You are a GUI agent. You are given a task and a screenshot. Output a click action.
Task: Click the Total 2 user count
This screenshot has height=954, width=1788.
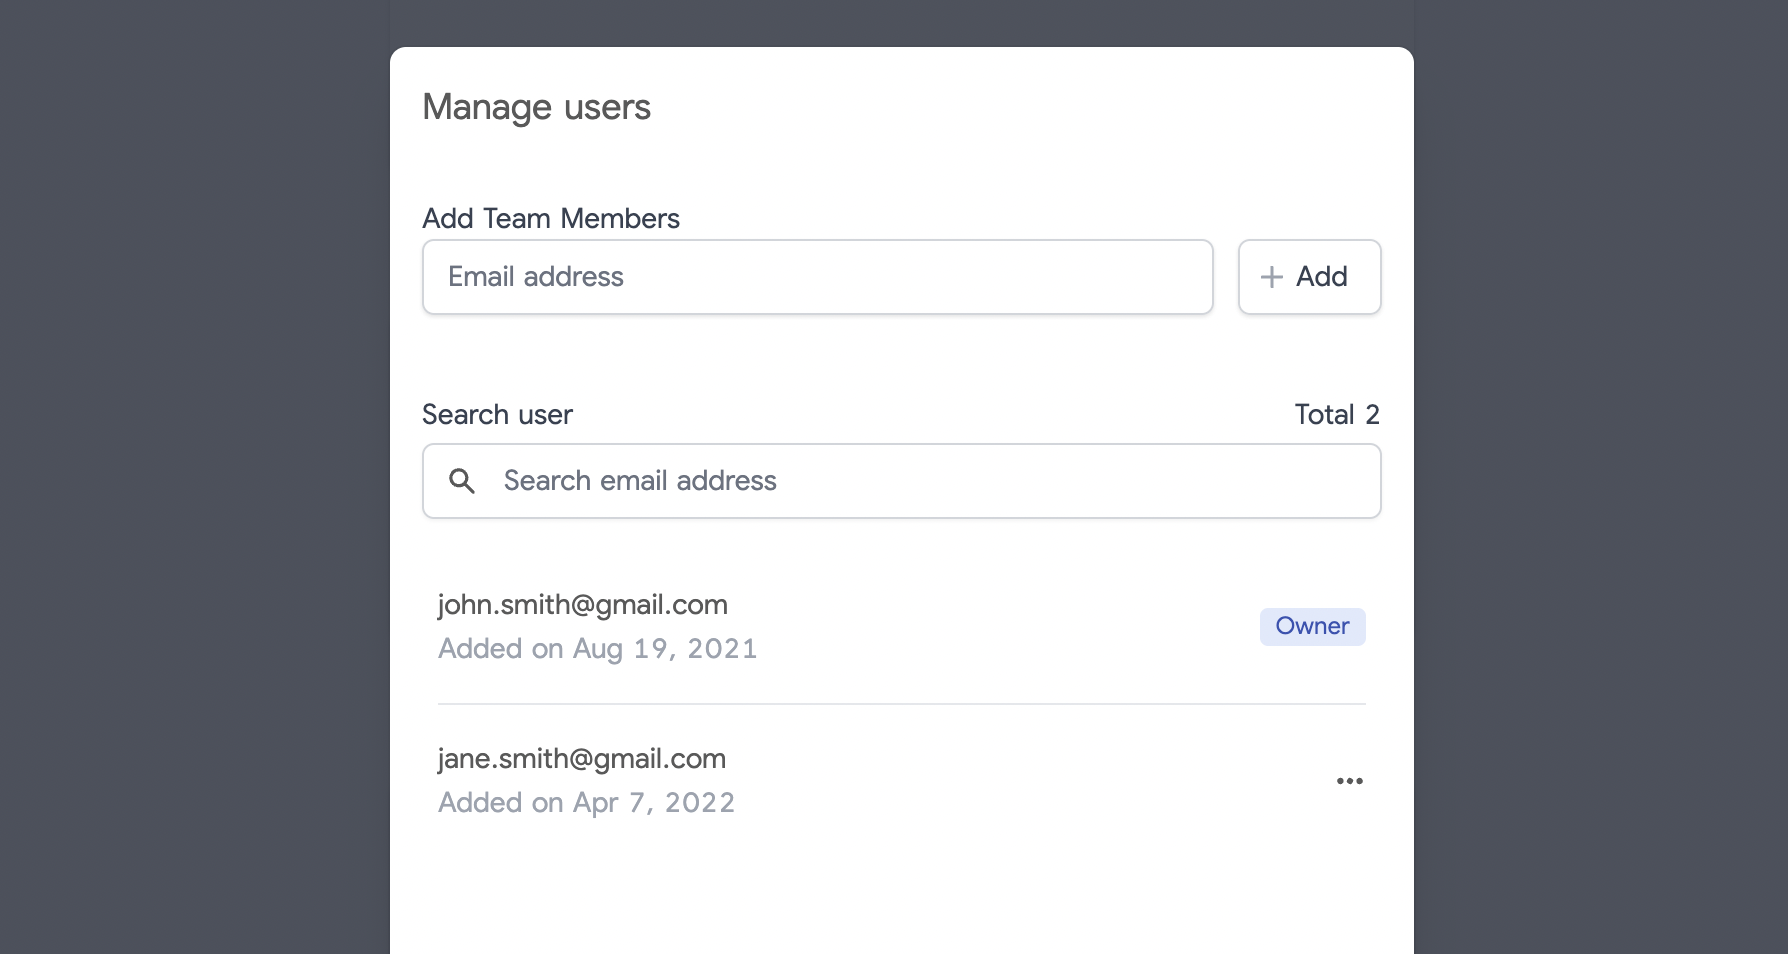[x=1336, y=415]
